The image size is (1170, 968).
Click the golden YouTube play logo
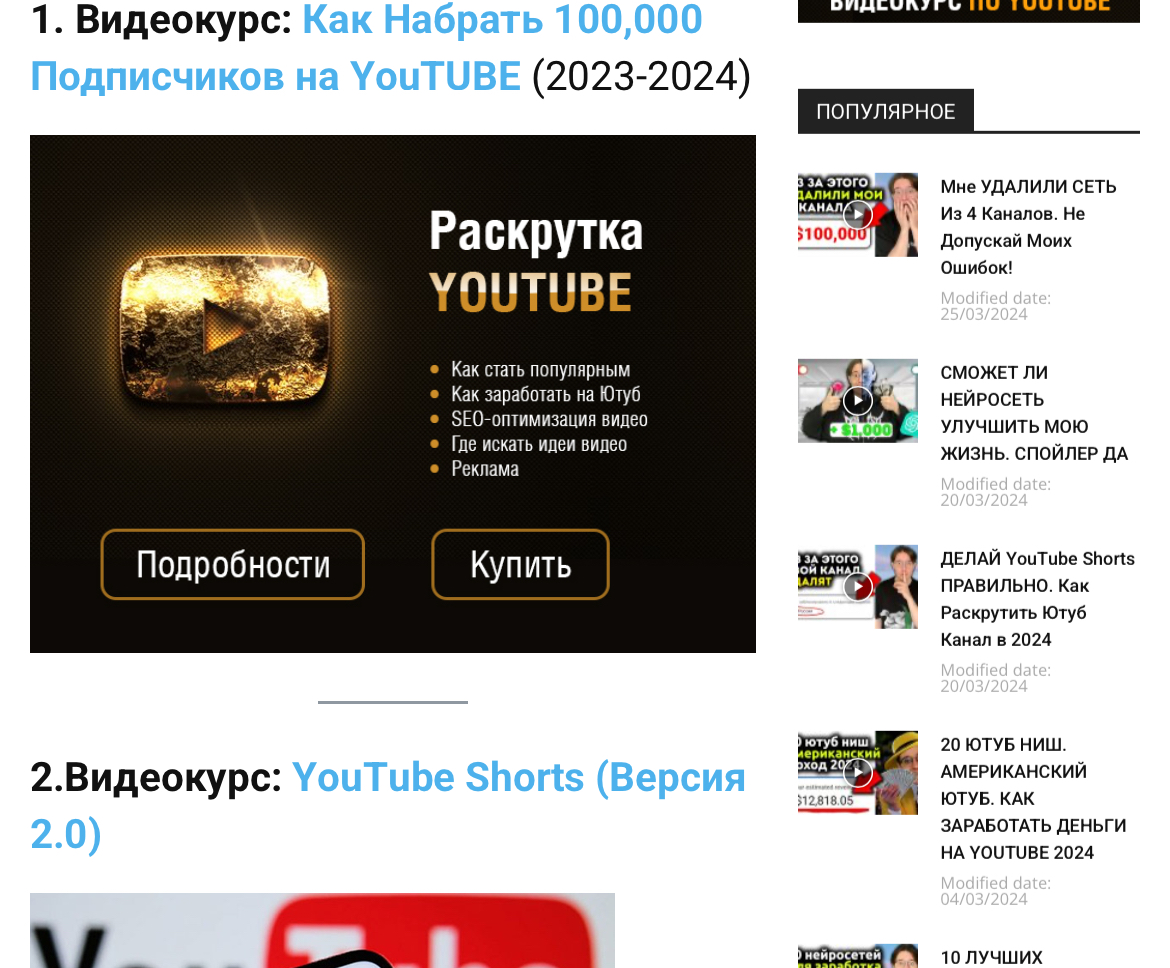coord(225,328)
